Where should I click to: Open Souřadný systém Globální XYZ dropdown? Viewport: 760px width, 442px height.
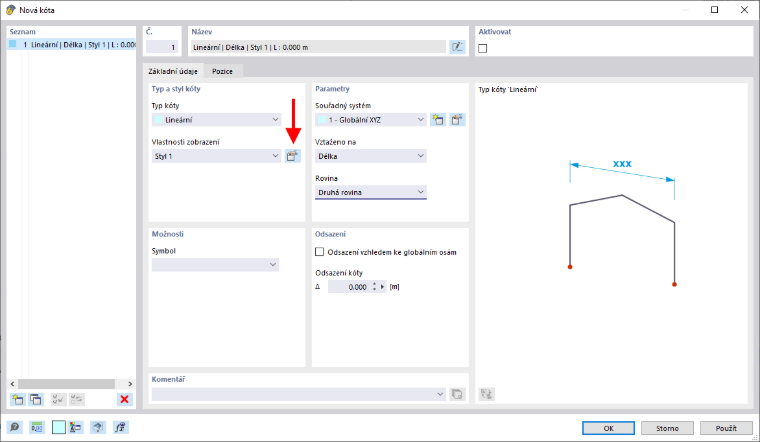tap(371, 120)
